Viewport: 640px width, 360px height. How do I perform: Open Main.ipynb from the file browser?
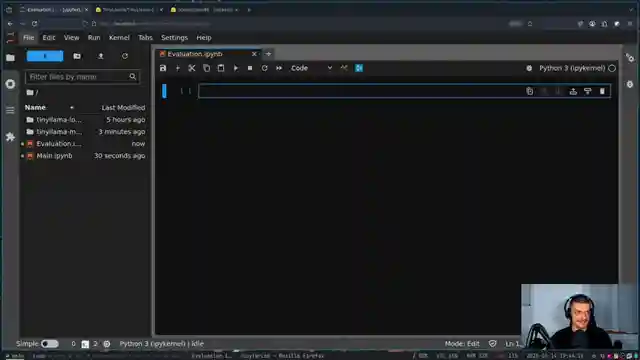(x=54, y=156)
